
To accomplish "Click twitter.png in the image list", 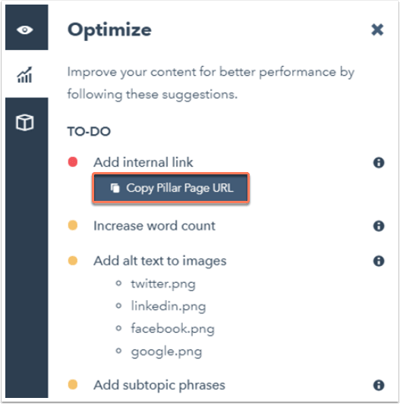I will [163, 284].
